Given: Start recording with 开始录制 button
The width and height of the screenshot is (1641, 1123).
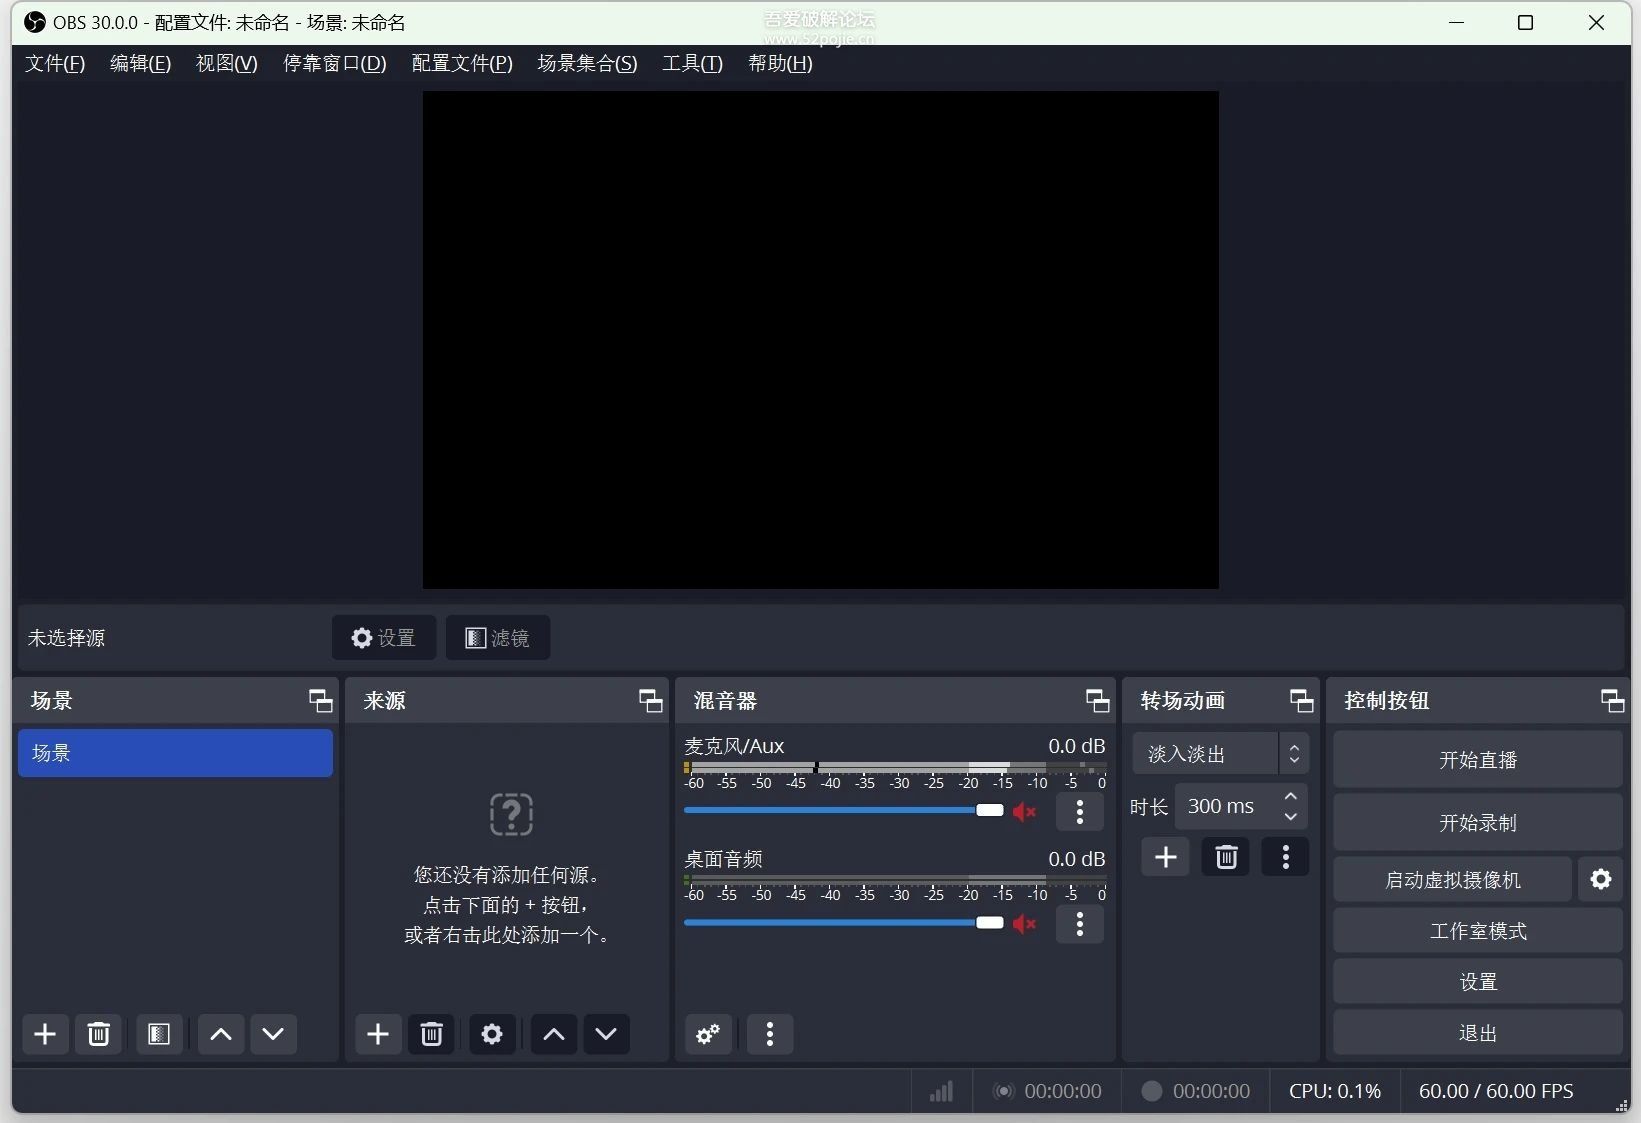Looking at the screenshot, I should pos(1477,822).
